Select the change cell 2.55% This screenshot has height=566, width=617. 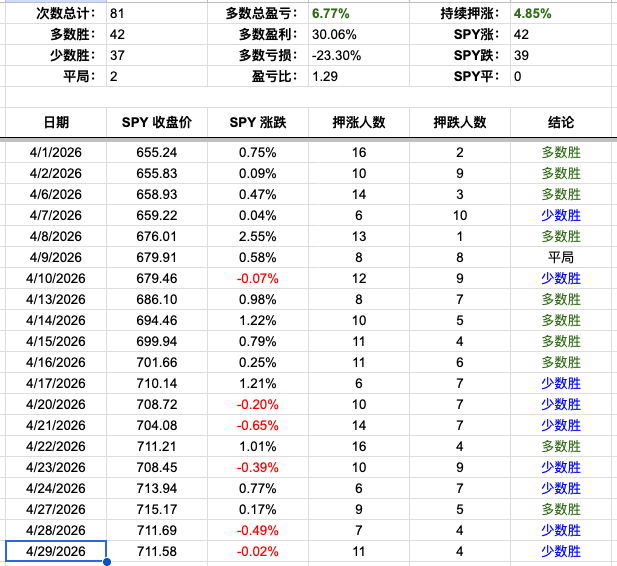tap(258, 236)
